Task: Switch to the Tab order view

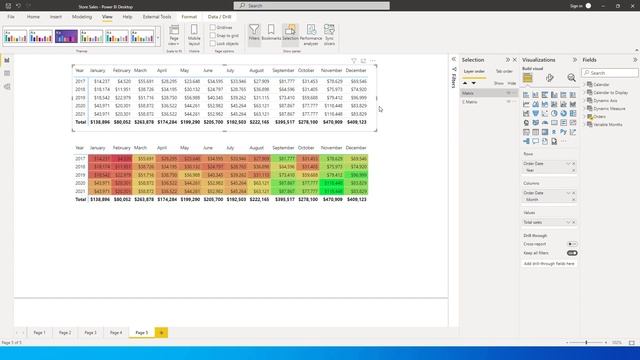Action: (x=504, y=71)
